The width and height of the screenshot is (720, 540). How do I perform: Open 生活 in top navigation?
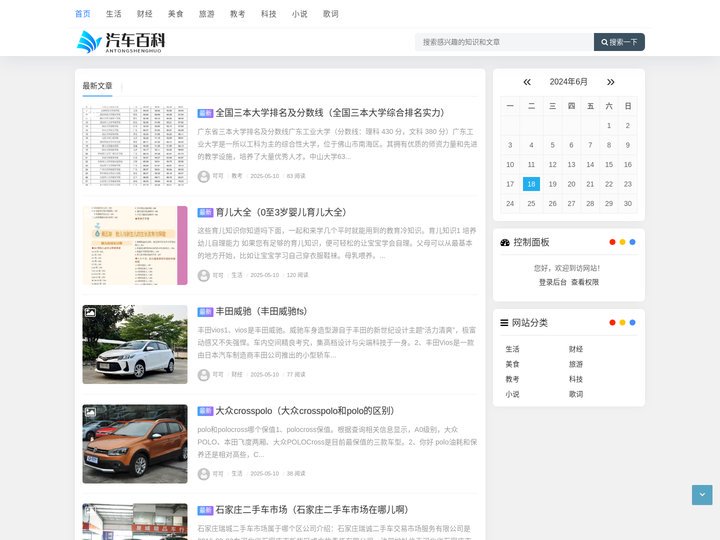[114, 14]
